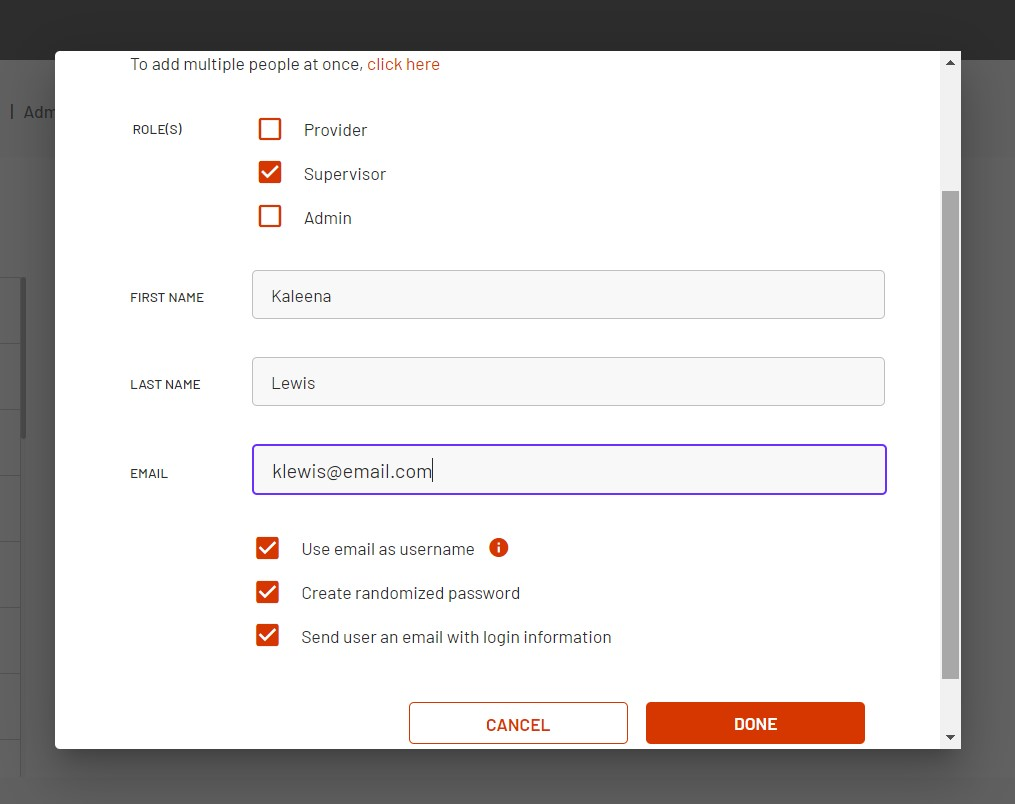Click the FIRST NAME field containing Kaleena

pos(568,294)
